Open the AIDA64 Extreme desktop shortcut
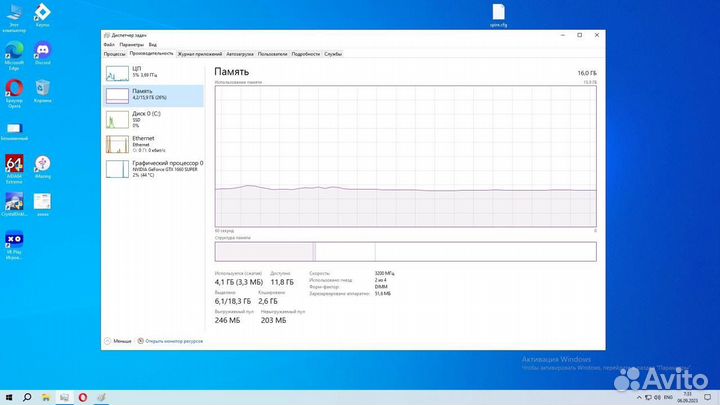Viewport: 720px width, 405px height. pyautogui.click(x=14, y=166)
